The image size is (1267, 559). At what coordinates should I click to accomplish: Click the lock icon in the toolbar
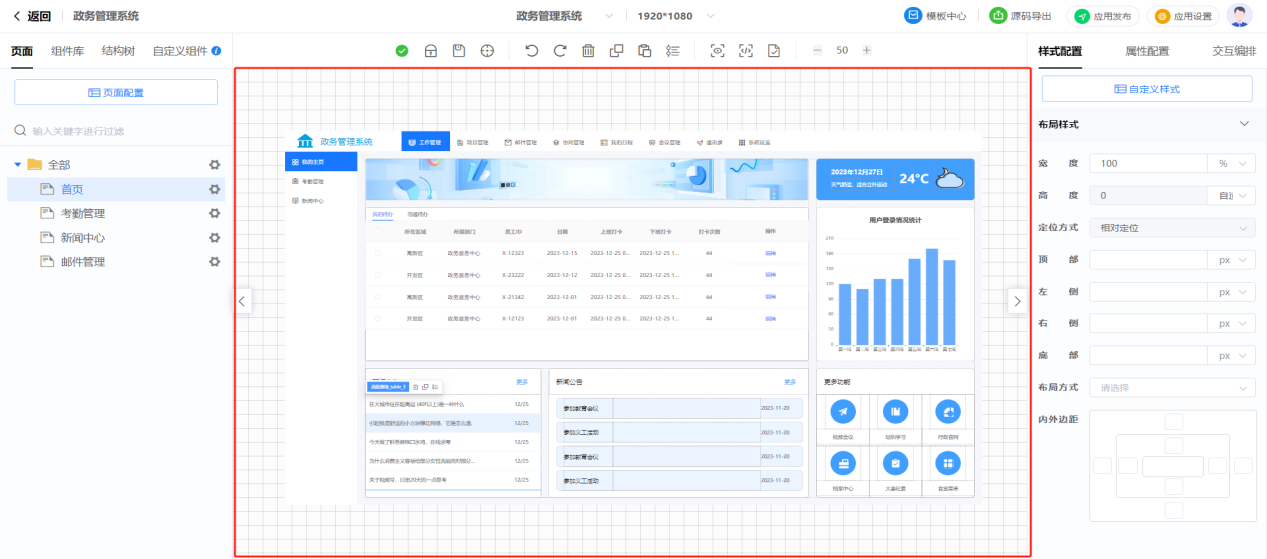[430, 50]
